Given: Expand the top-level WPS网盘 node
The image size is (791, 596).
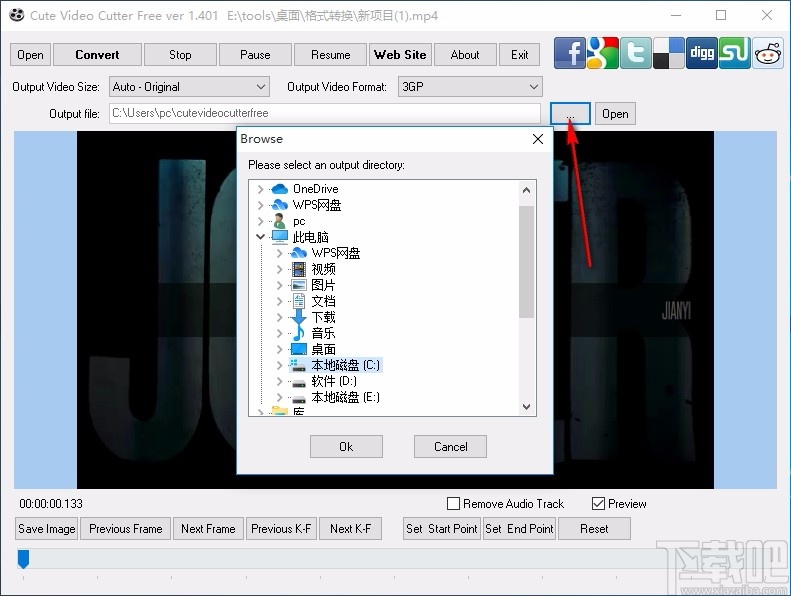Looking at the screenshot, I should click(x=260, y=205).
